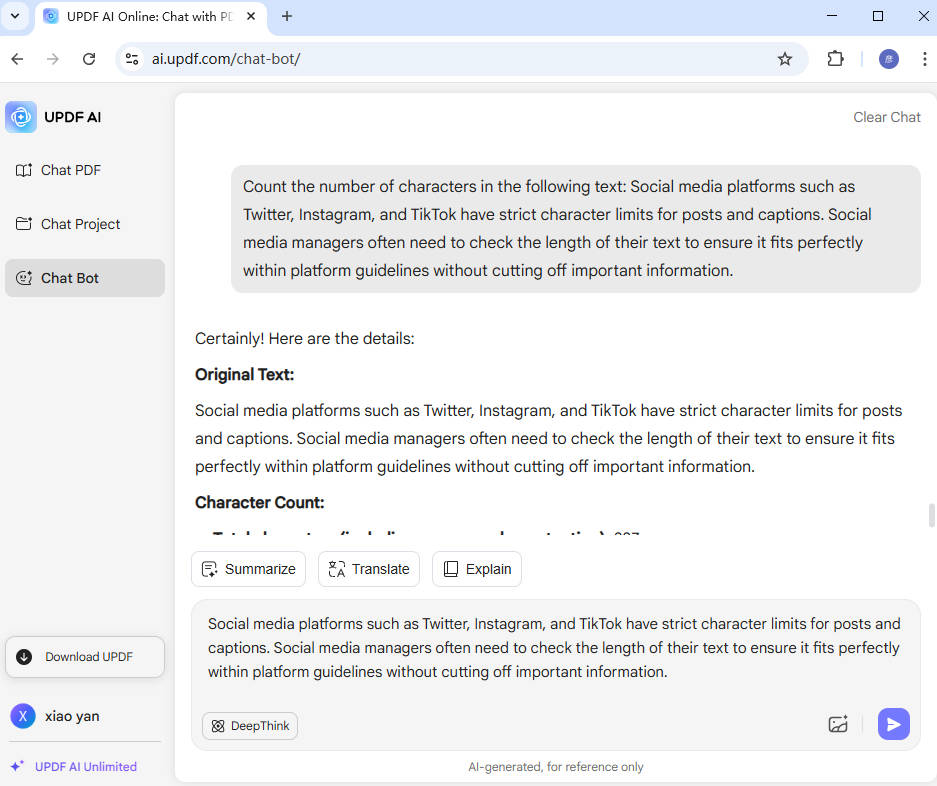This screenshot has height=786, width=937.
Task: Click the Explain quick action
Action: (477, 569)
